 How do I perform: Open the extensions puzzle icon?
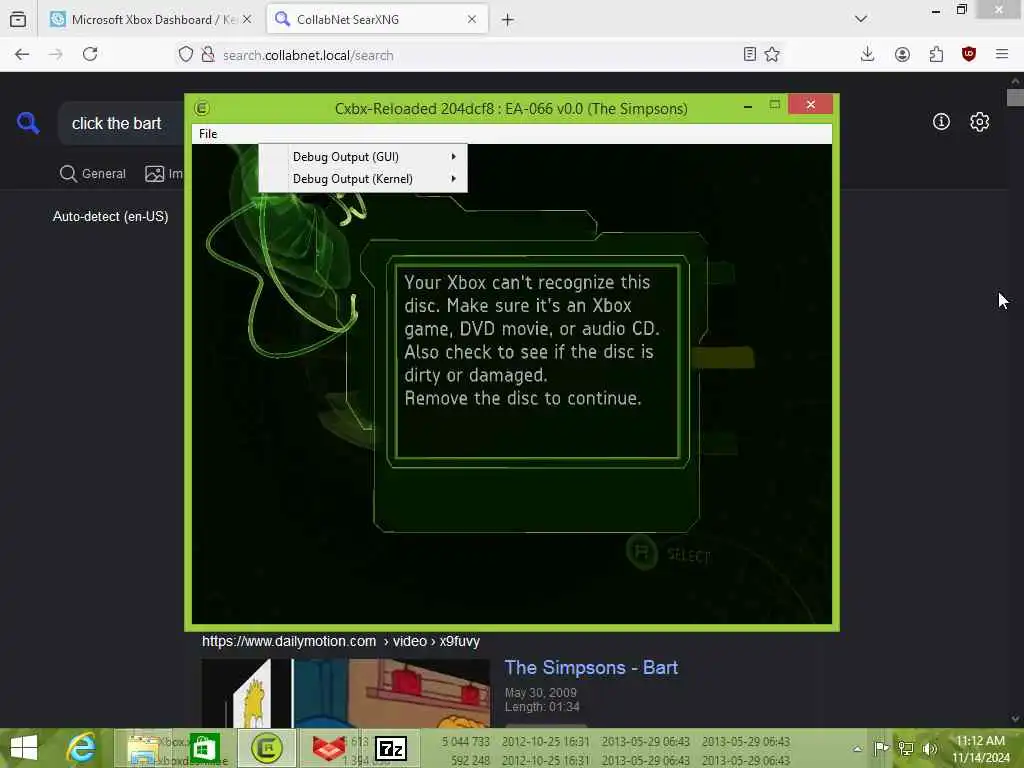(936, 55)
